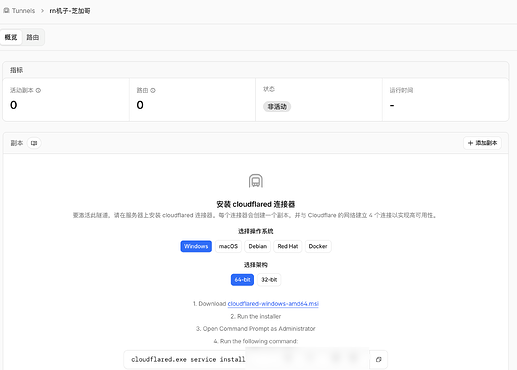The height and width of the screenshot is (370, 517).
Task: Choose the Debian operating system
Action: tap(258, 246)
